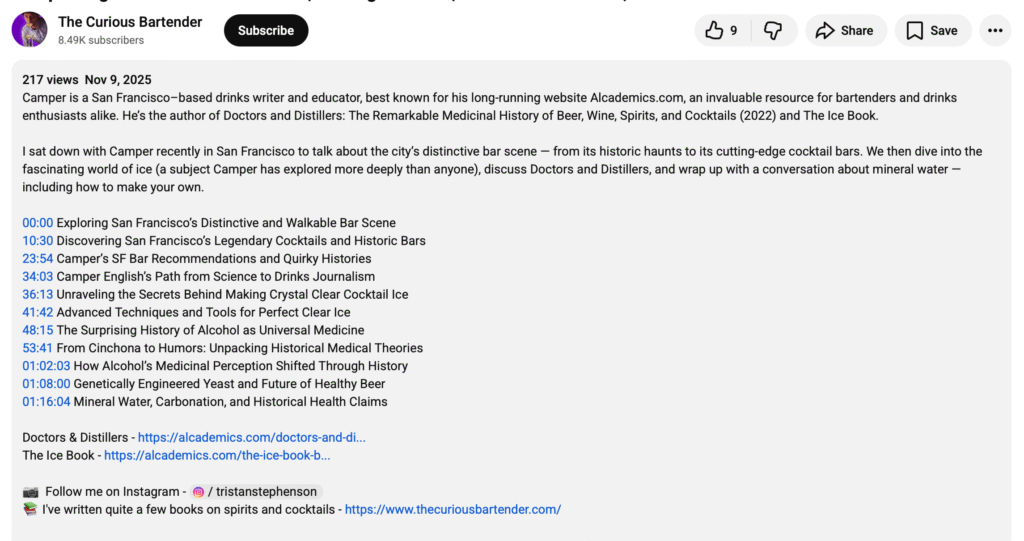The width and height of the screenshot is (1024, 541).
Task: Dislike the video with thumbs down
Action: tap(773, 31)
